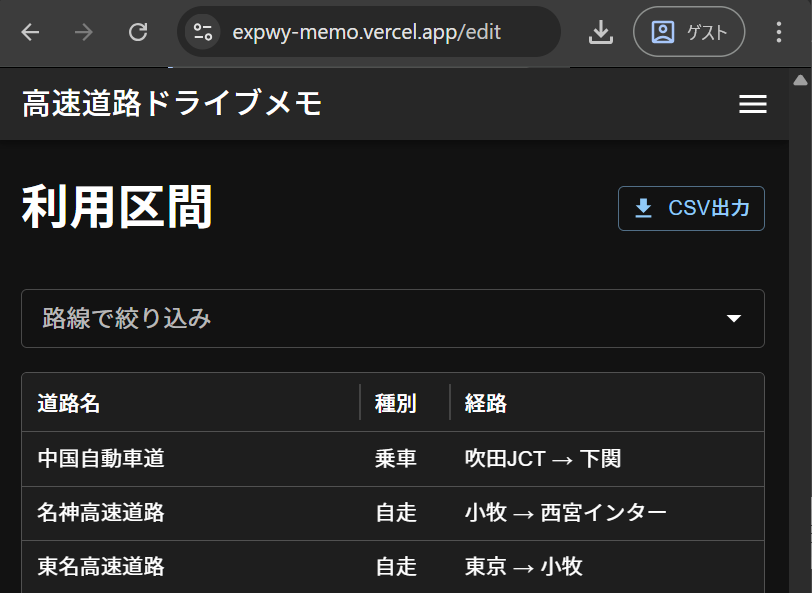
Task: Click the 高速道路ドライブメモ app title
Action: (172, 104)
